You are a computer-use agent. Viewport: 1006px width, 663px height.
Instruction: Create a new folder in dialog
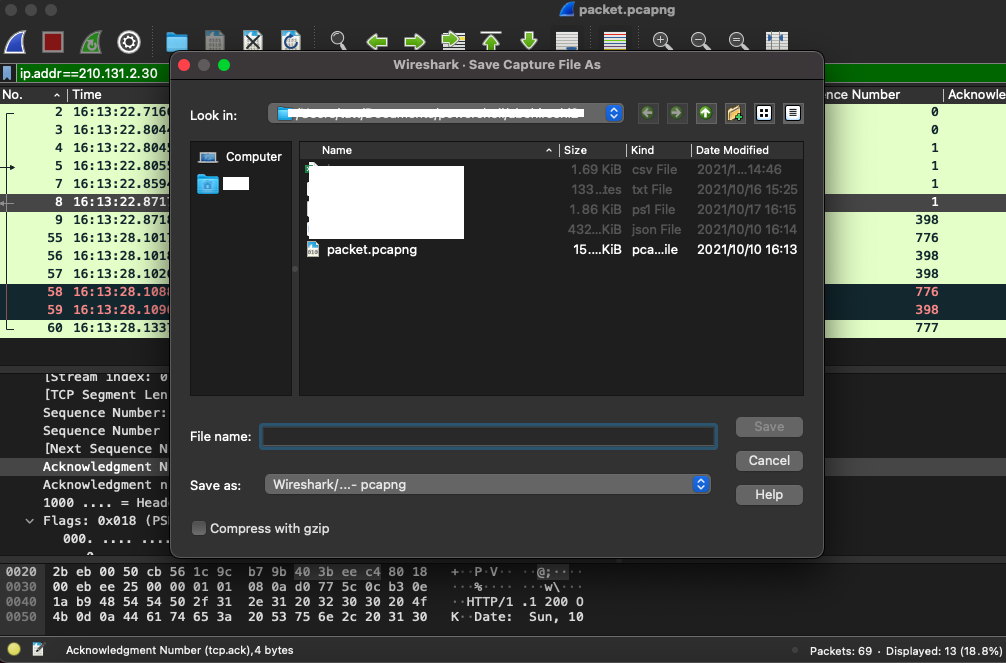click(x=735, y=114)
